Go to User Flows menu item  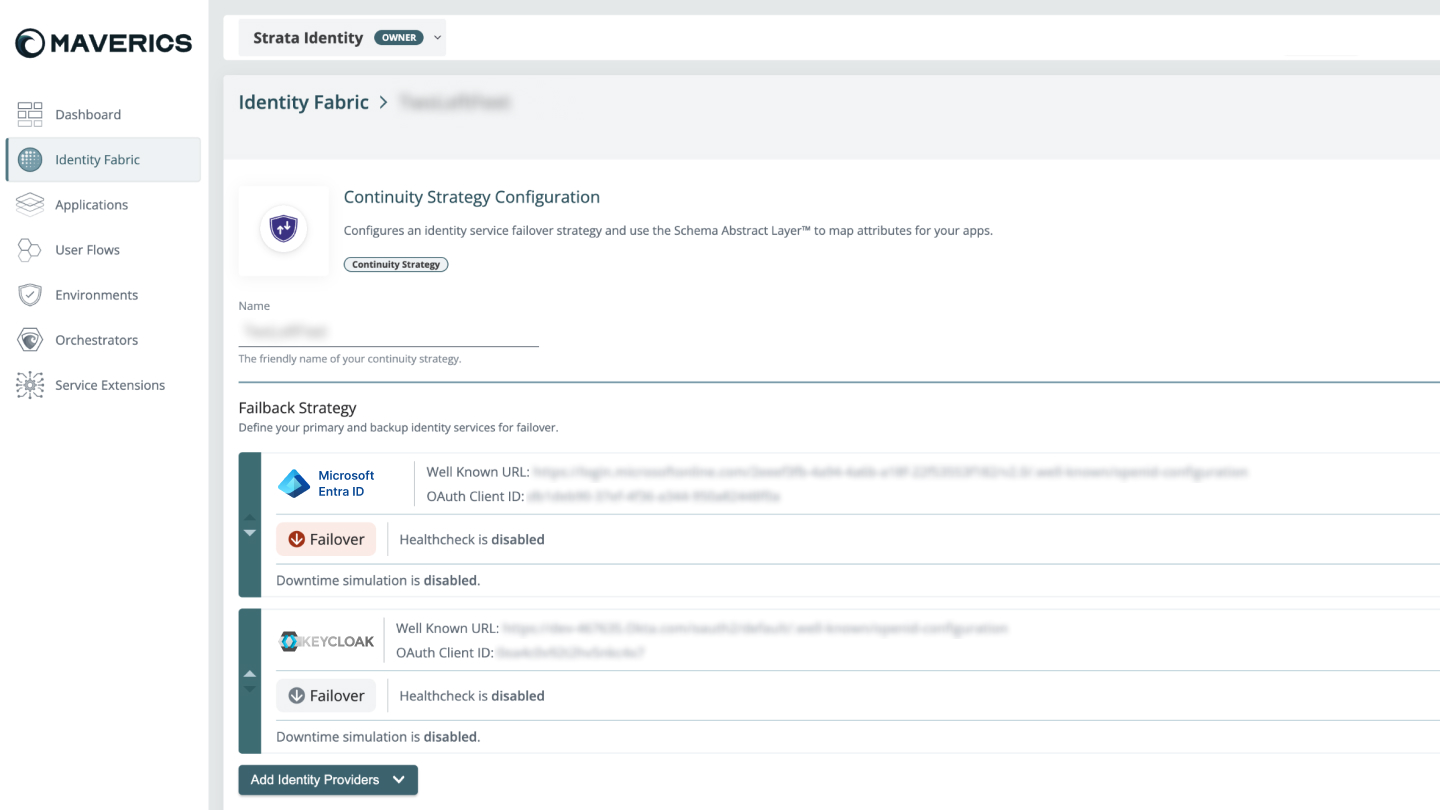[103, 249]
